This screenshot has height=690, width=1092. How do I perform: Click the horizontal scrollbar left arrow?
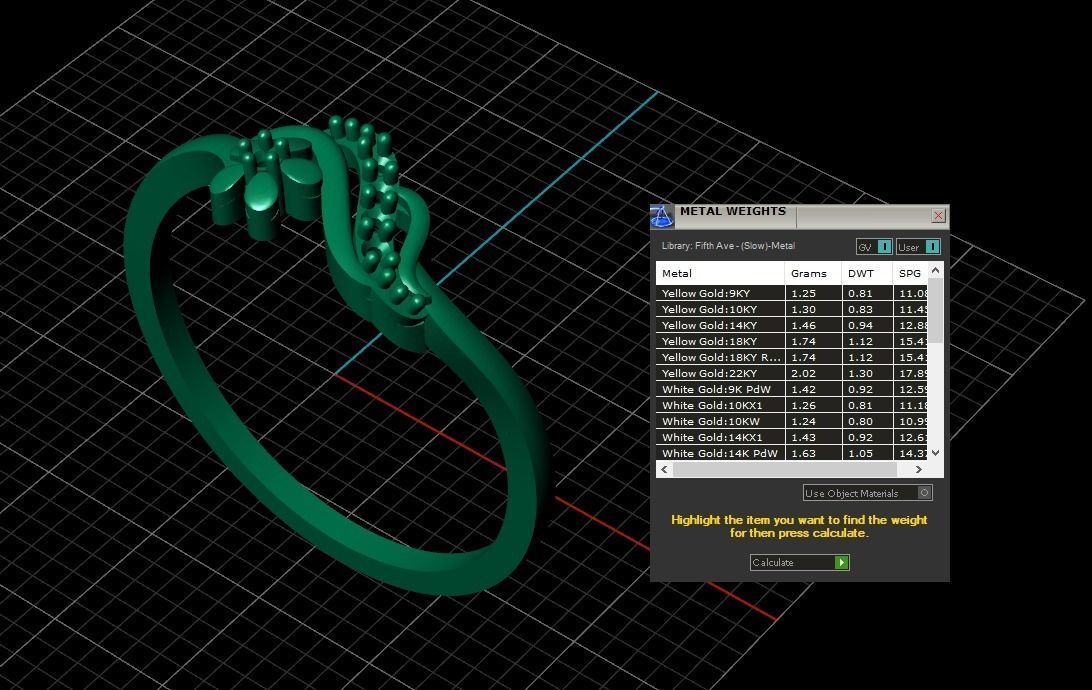pyautogui.click(x=664, y=469)
